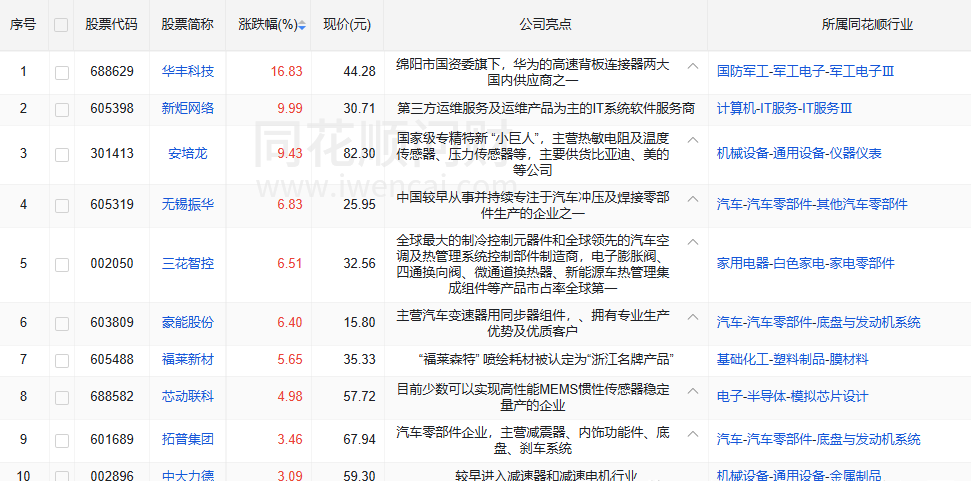Open industry link 汽车-汽车零部件-其他汽车零部件
This screenshot has height=481, width=975.
point(812,204)
